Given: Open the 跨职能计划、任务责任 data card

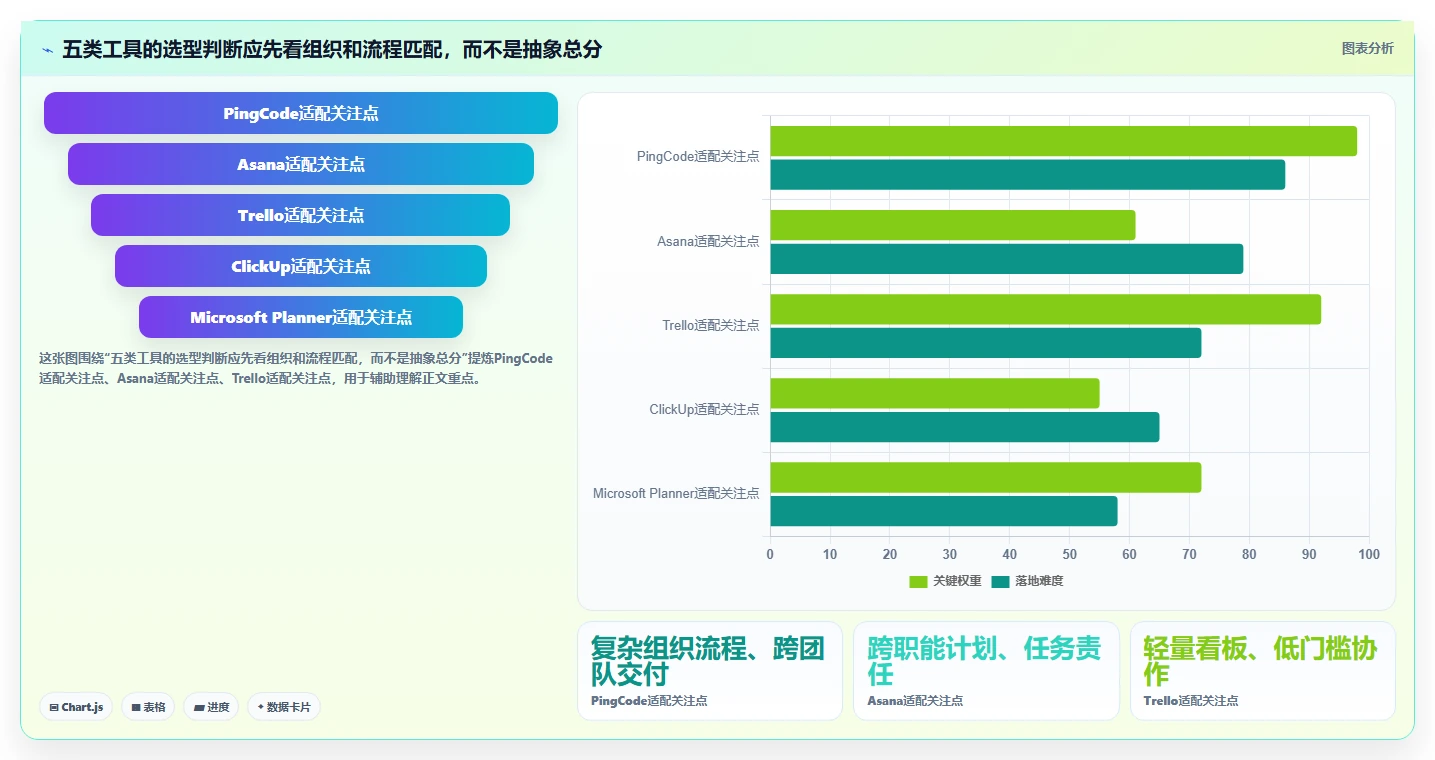Looking at the screenshot, I should pos(986,670).
